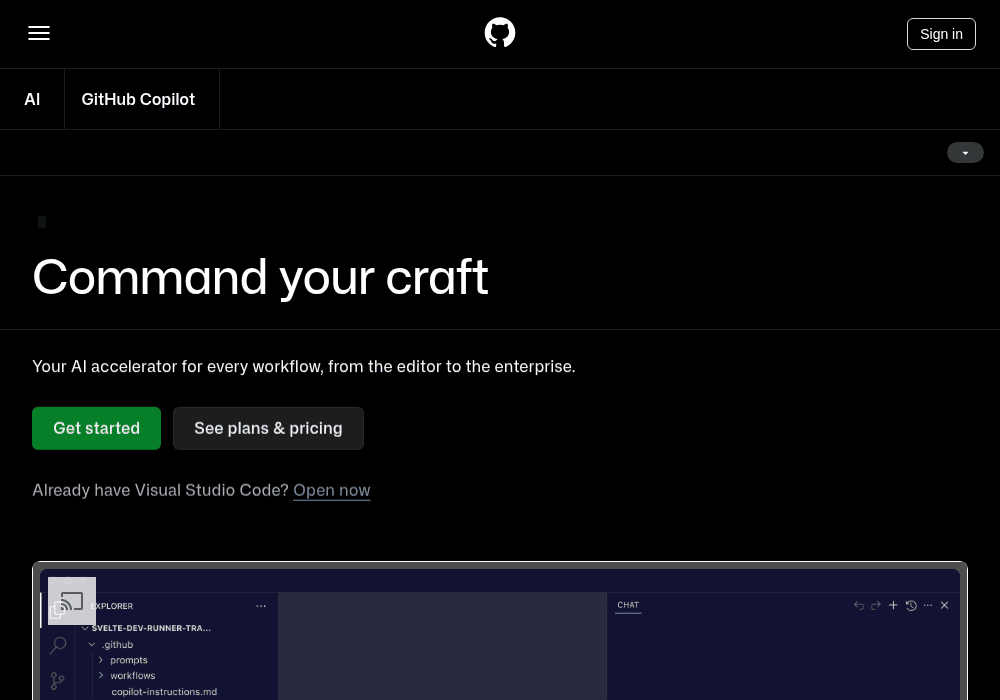This screenshot has width=1000, height=700.
Task: Start new chat with plus icon
Action: tap(893, 605)
